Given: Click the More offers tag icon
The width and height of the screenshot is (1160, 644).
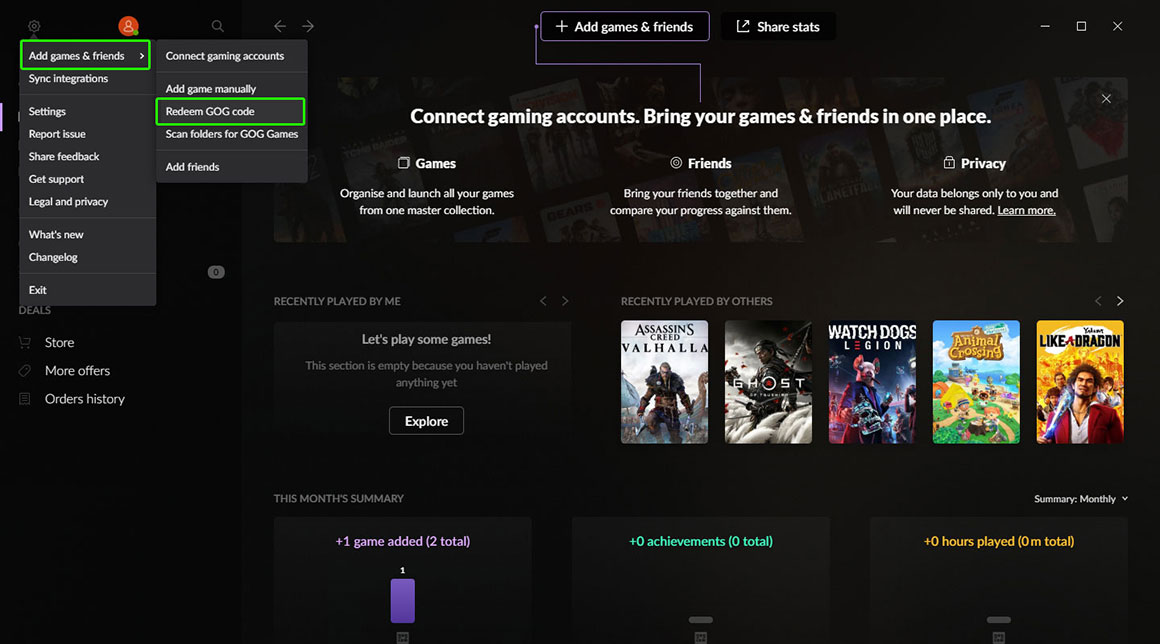Looking at the screenshot, I should [x=23, y=370].
